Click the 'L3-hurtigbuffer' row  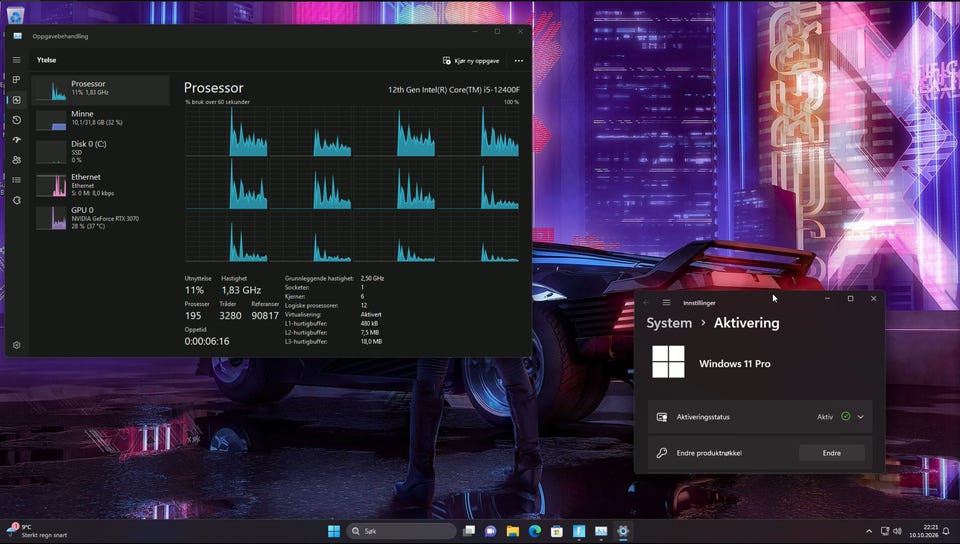tap(334, 341)
